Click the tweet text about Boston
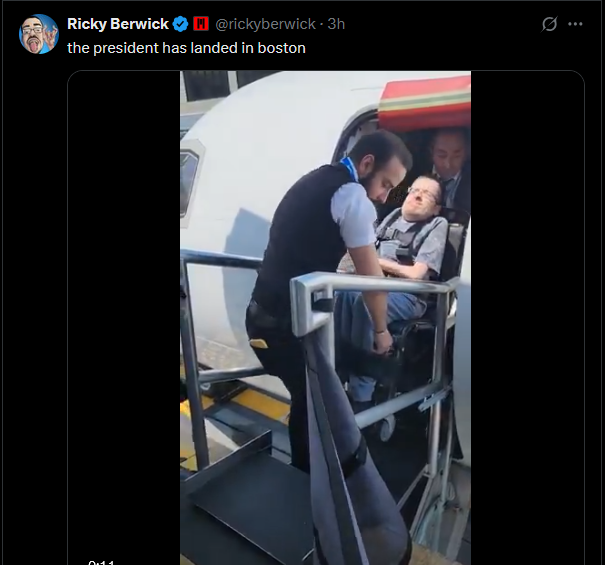 pyautogui.click(x=186, y=48)
